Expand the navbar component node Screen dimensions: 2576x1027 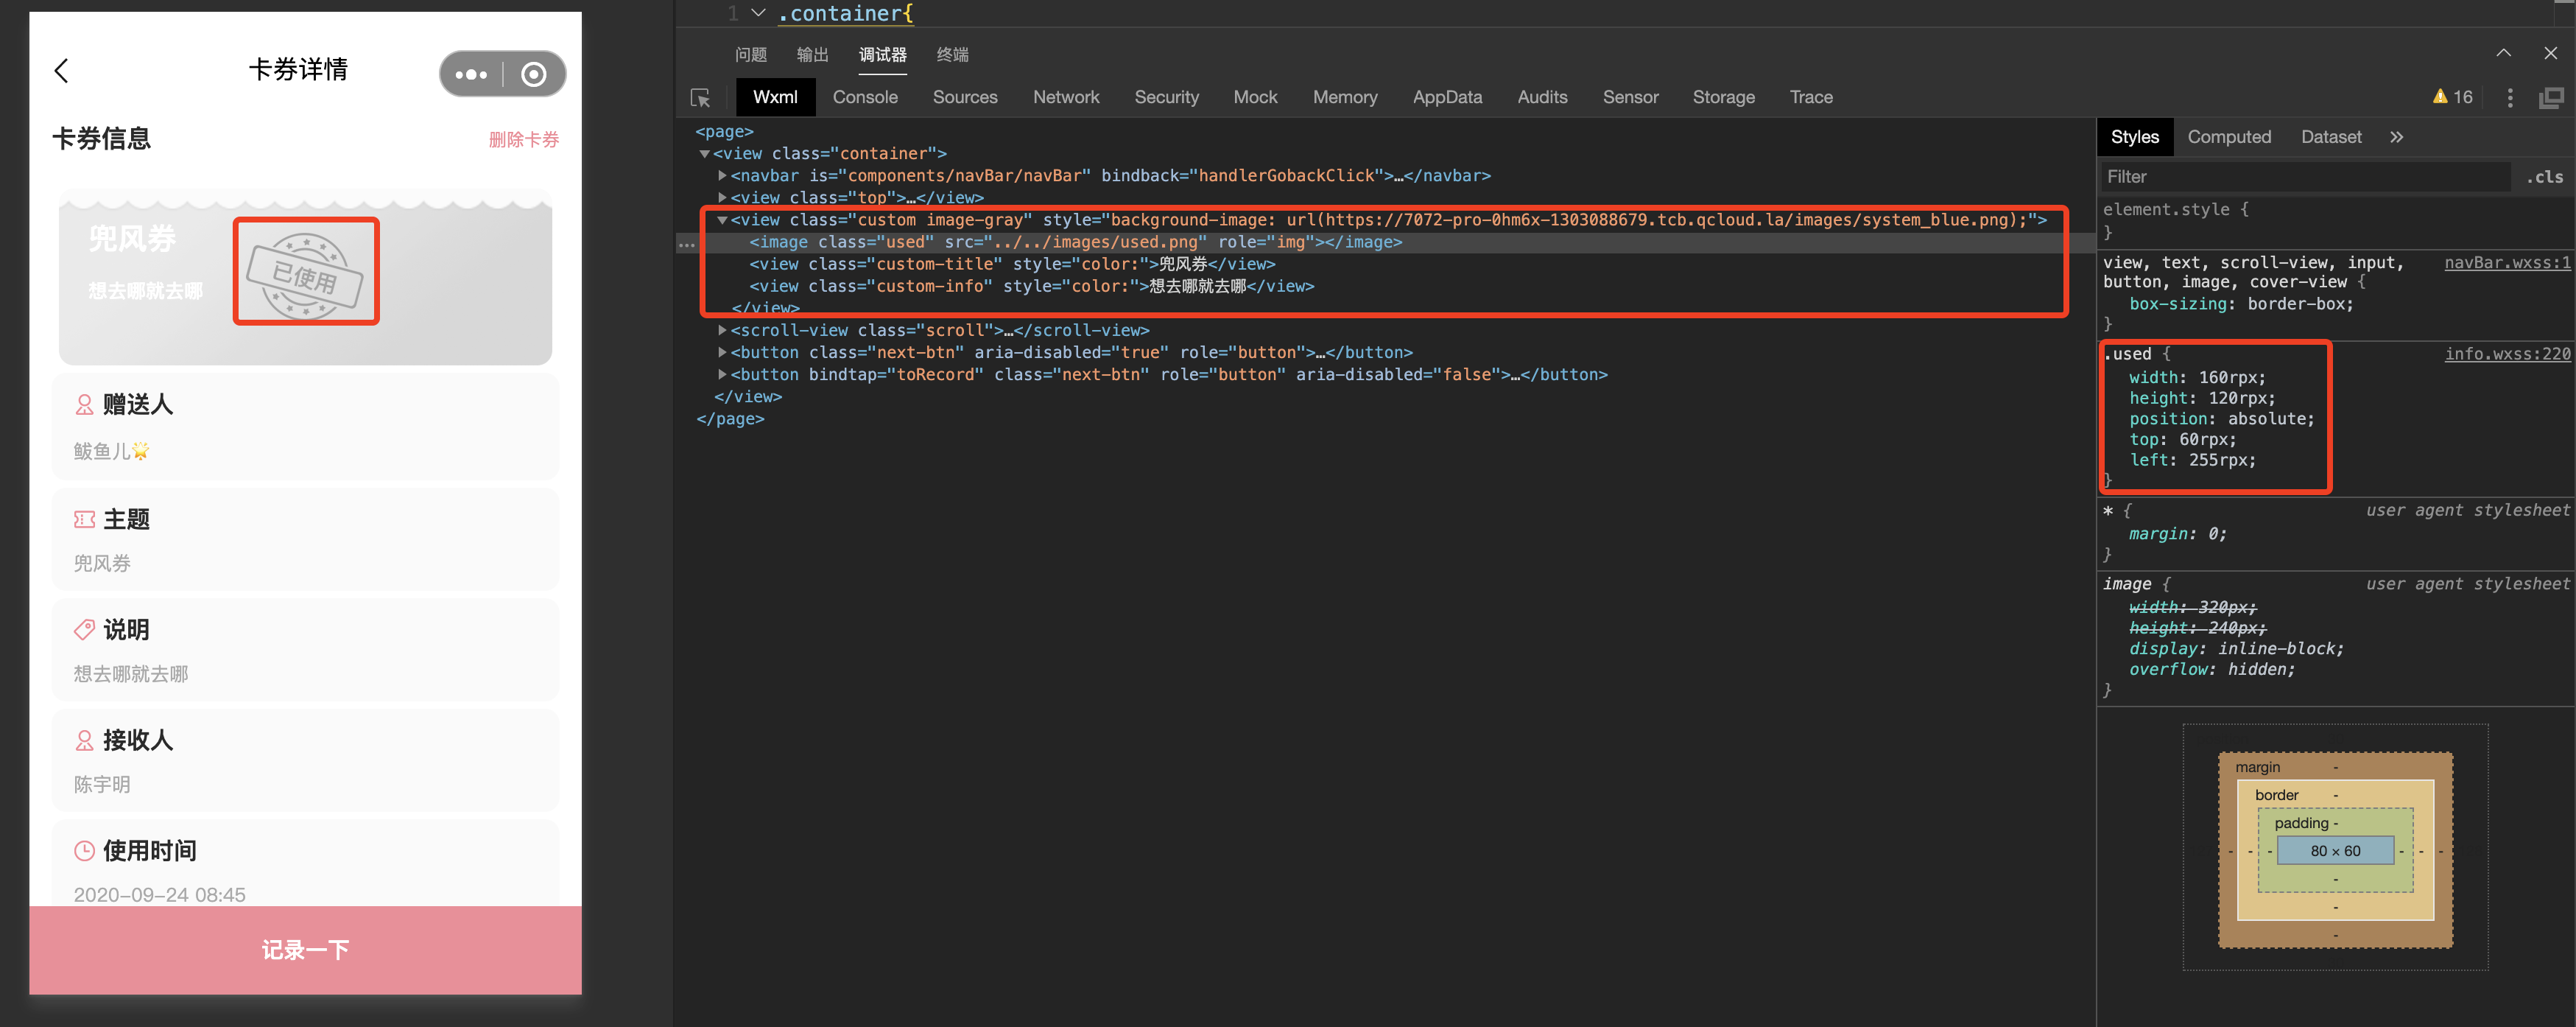coord(722,175)
